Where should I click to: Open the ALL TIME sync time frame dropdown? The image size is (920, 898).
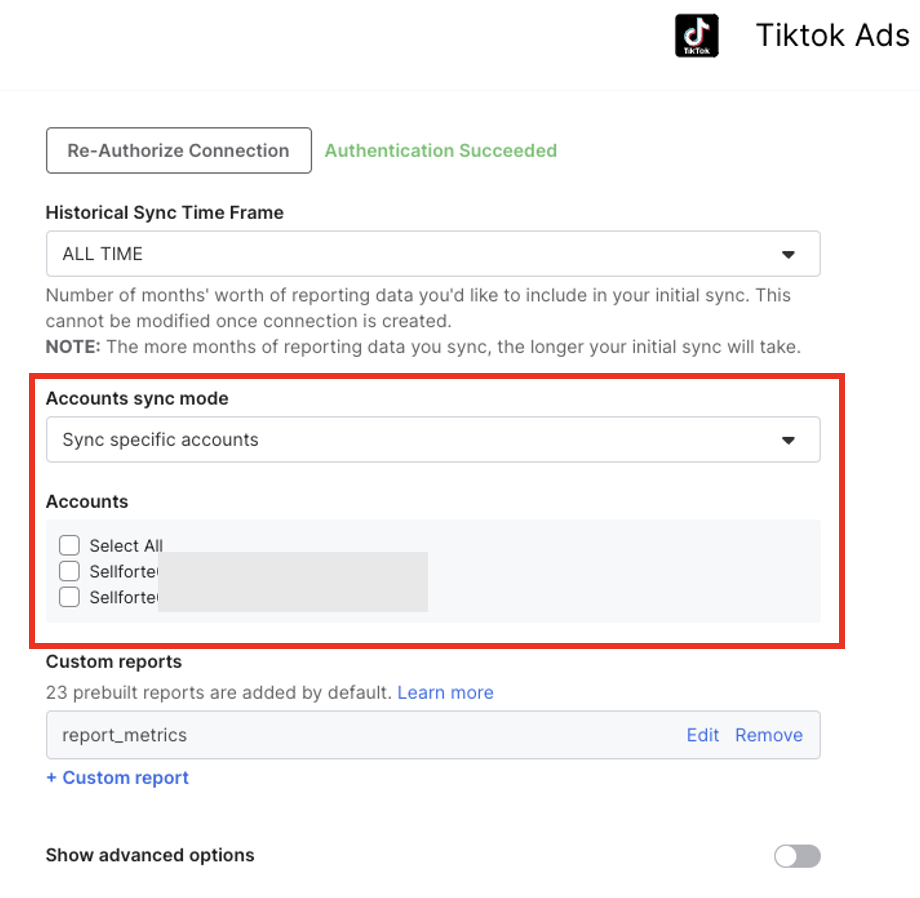[x=432, y=254]
